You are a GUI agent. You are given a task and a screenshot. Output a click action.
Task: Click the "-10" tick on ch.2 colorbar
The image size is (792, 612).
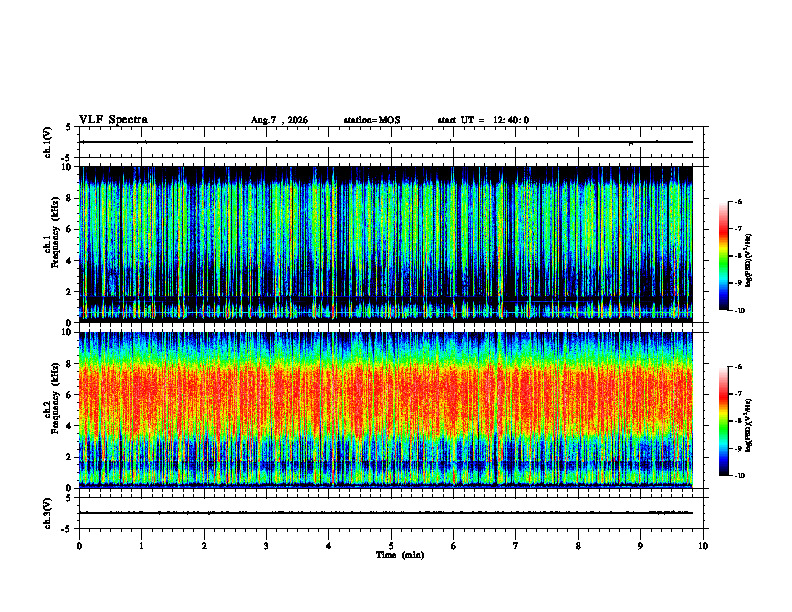click(739, 476)
